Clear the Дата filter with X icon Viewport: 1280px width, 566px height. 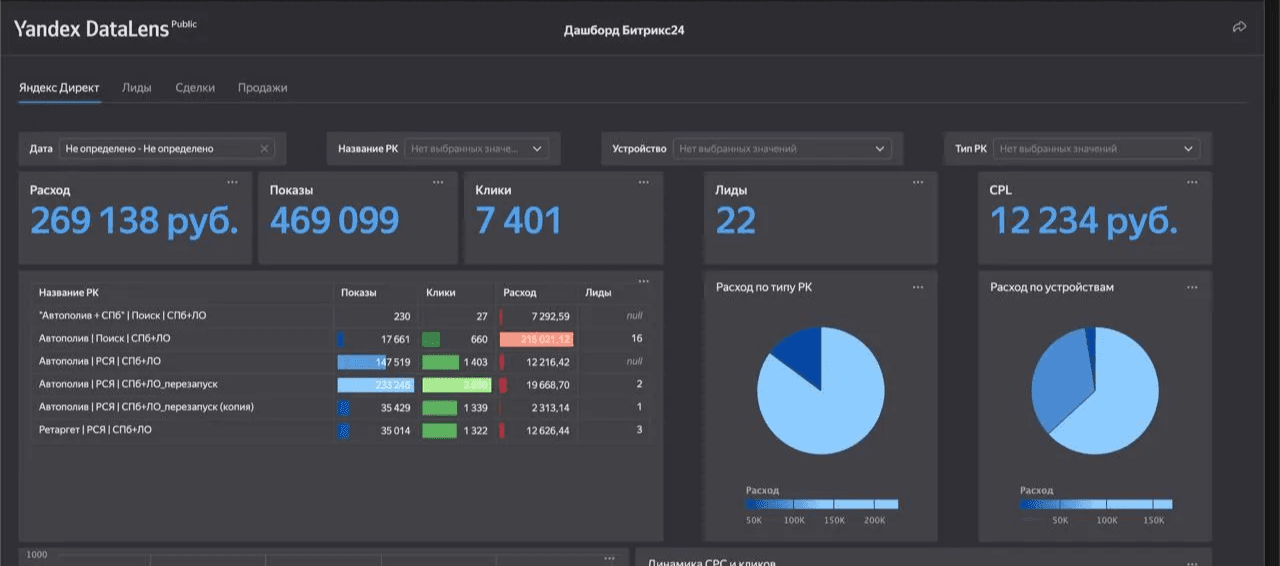[x=264, y=148]
